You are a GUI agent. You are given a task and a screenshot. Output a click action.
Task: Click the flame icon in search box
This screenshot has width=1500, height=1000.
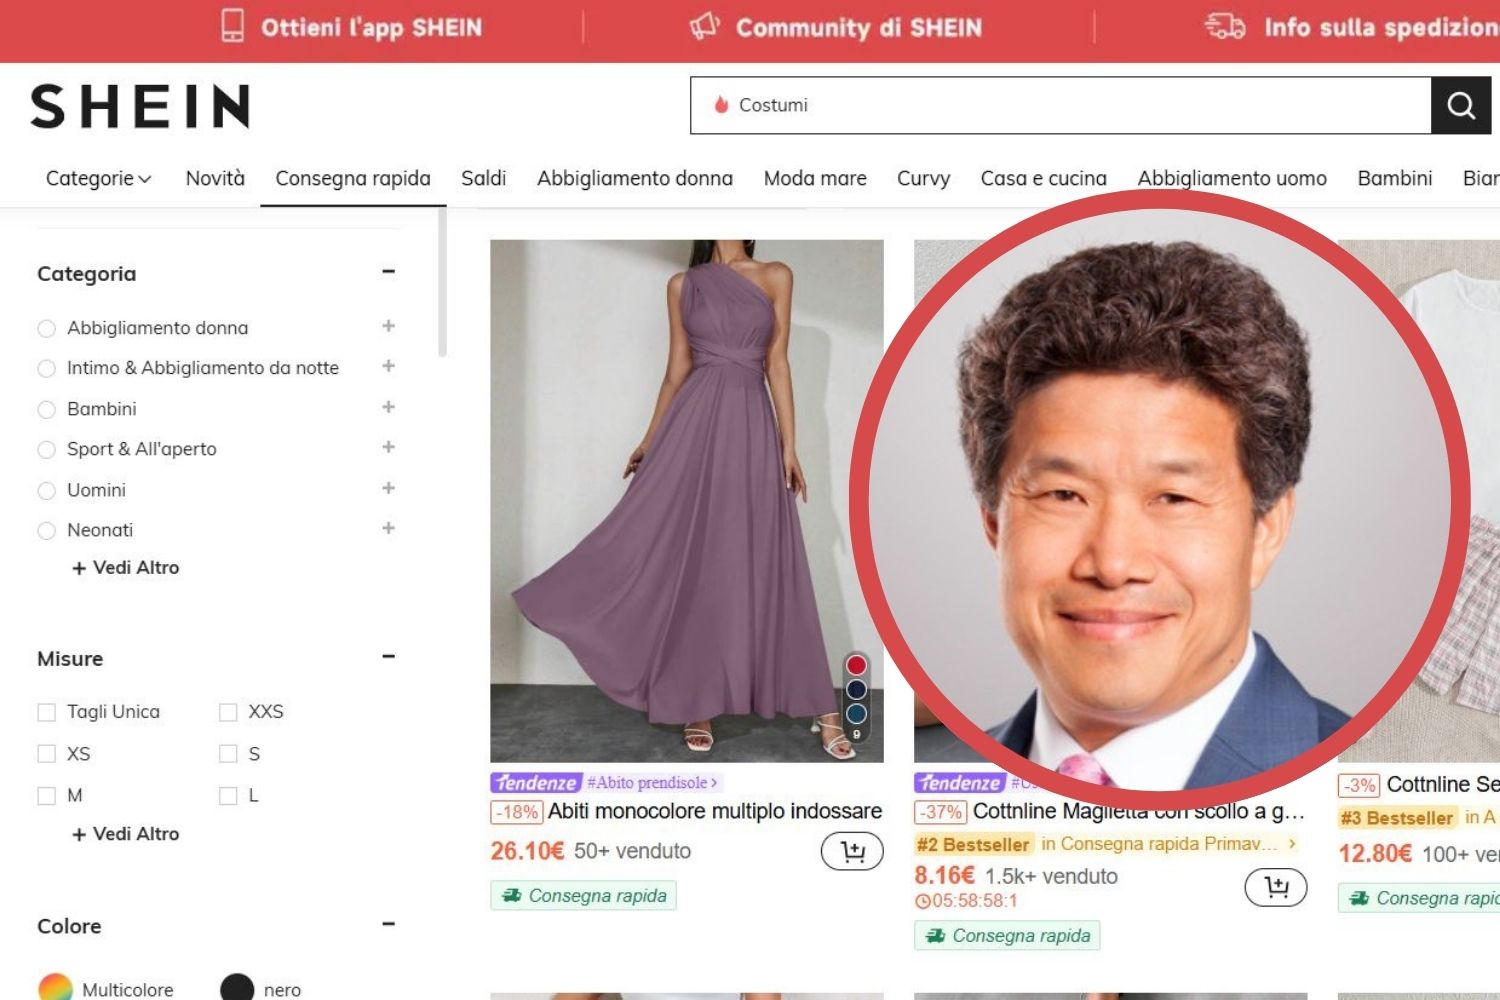[x=720, y=105]
